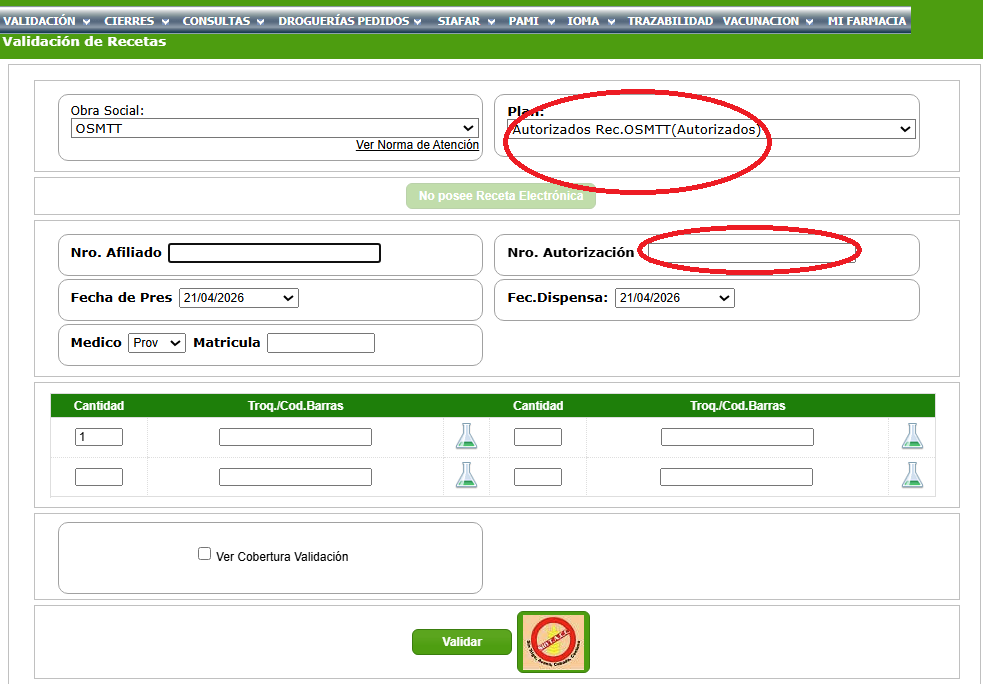Click No posee Receta Electrónica button
983x684 pixels.
pos(501,196)
